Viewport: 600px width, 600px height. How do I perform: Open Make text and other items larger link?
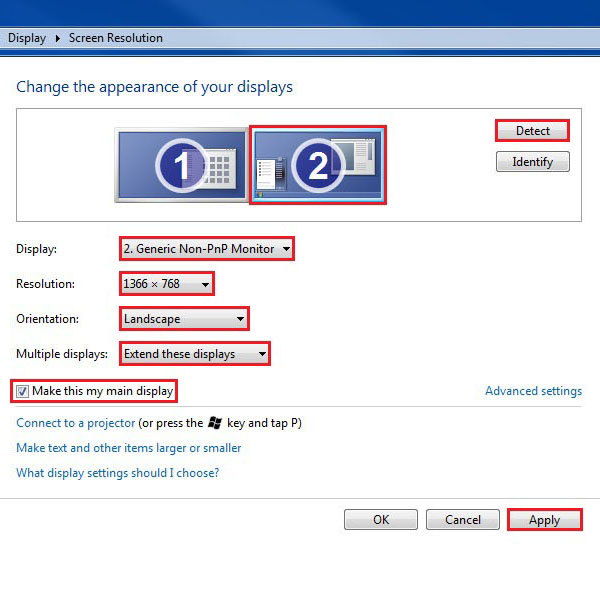(x=129, y=448)
